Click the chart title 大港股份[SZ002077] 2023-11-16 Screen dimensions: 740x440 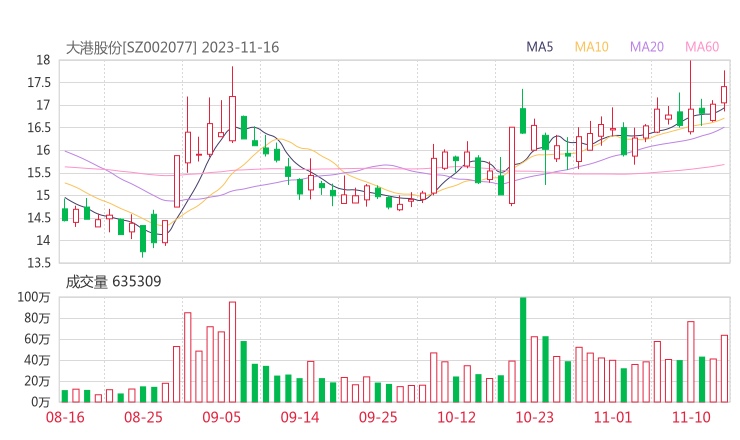[x=172, y=47]
